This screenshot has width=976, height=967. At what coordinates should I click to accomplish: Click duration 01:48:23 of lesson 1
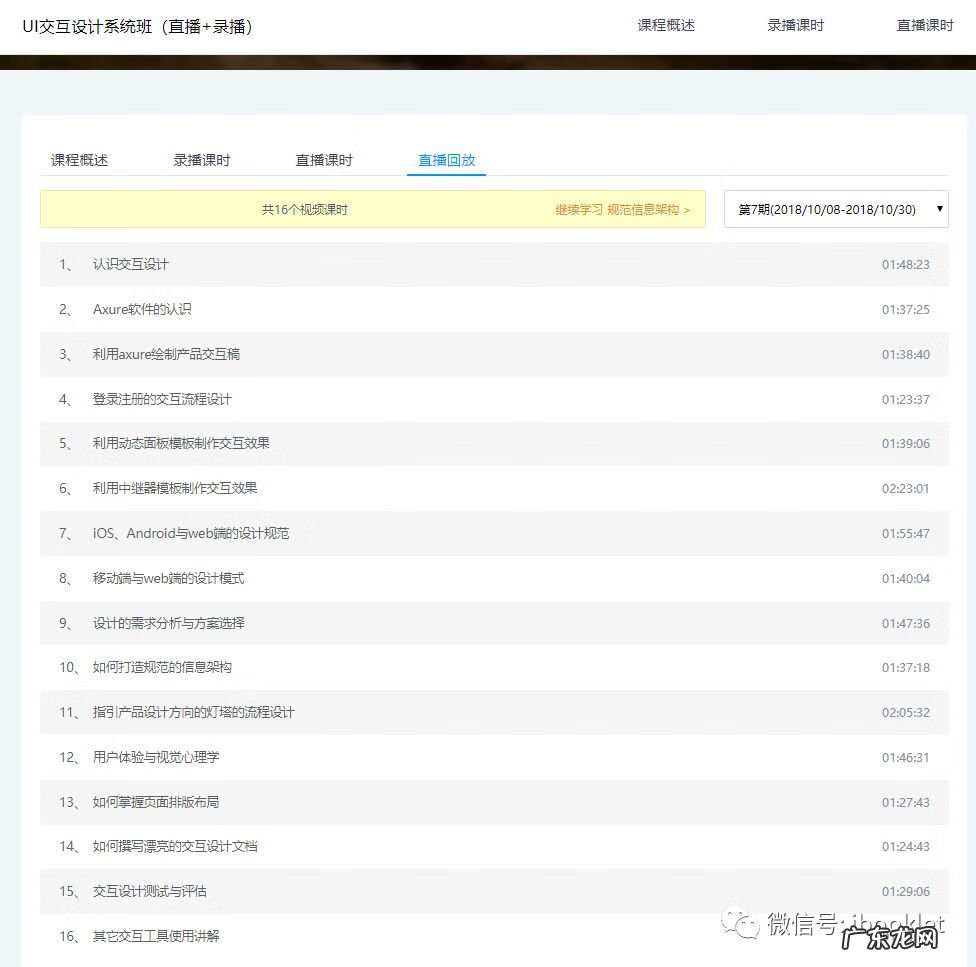click(906, 264)
